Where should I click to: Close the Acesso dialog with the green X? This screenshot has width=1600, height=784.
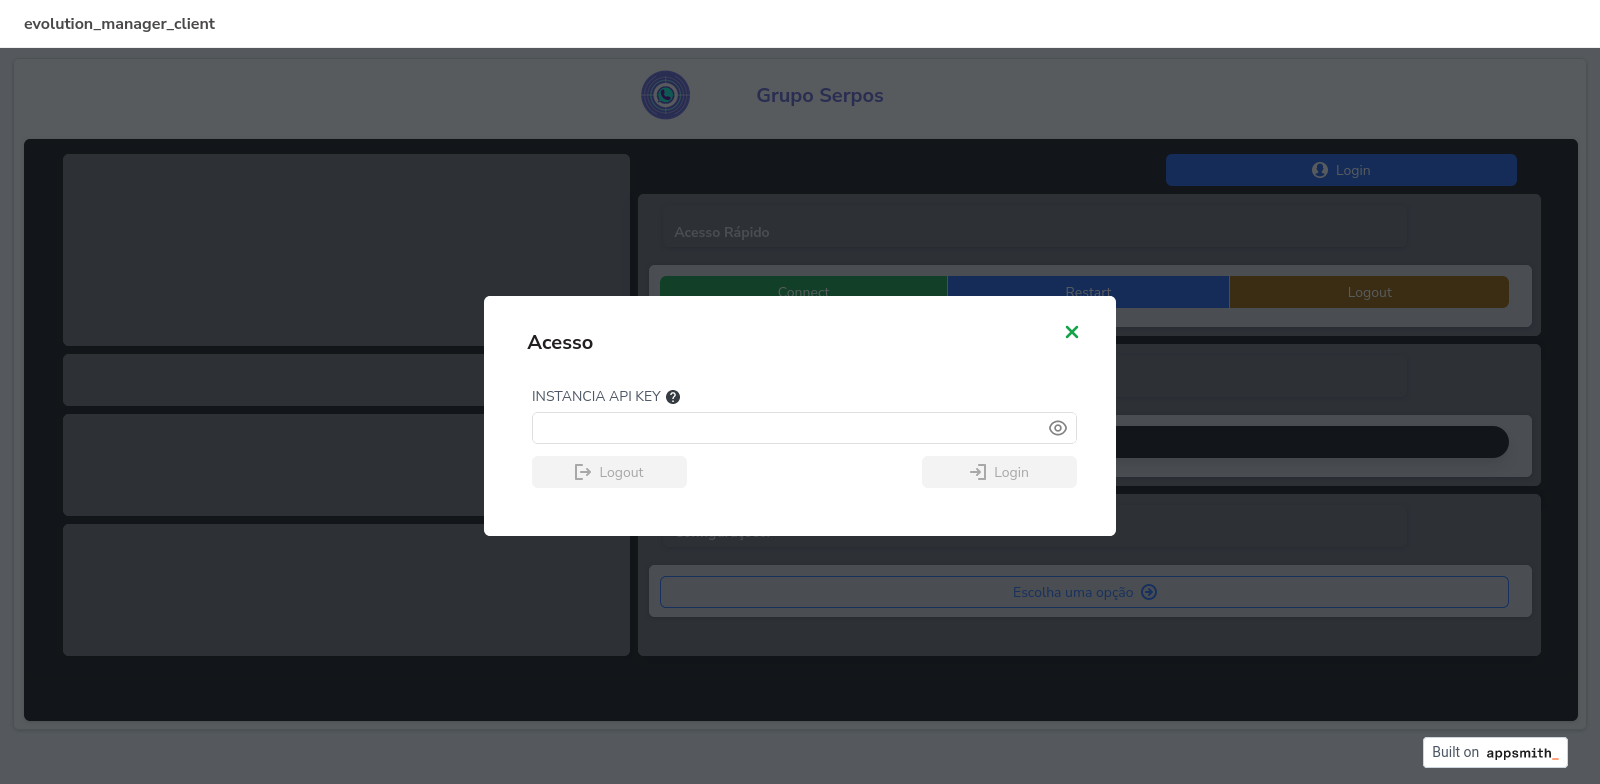pyautogui.click(x=1071, y=332)
